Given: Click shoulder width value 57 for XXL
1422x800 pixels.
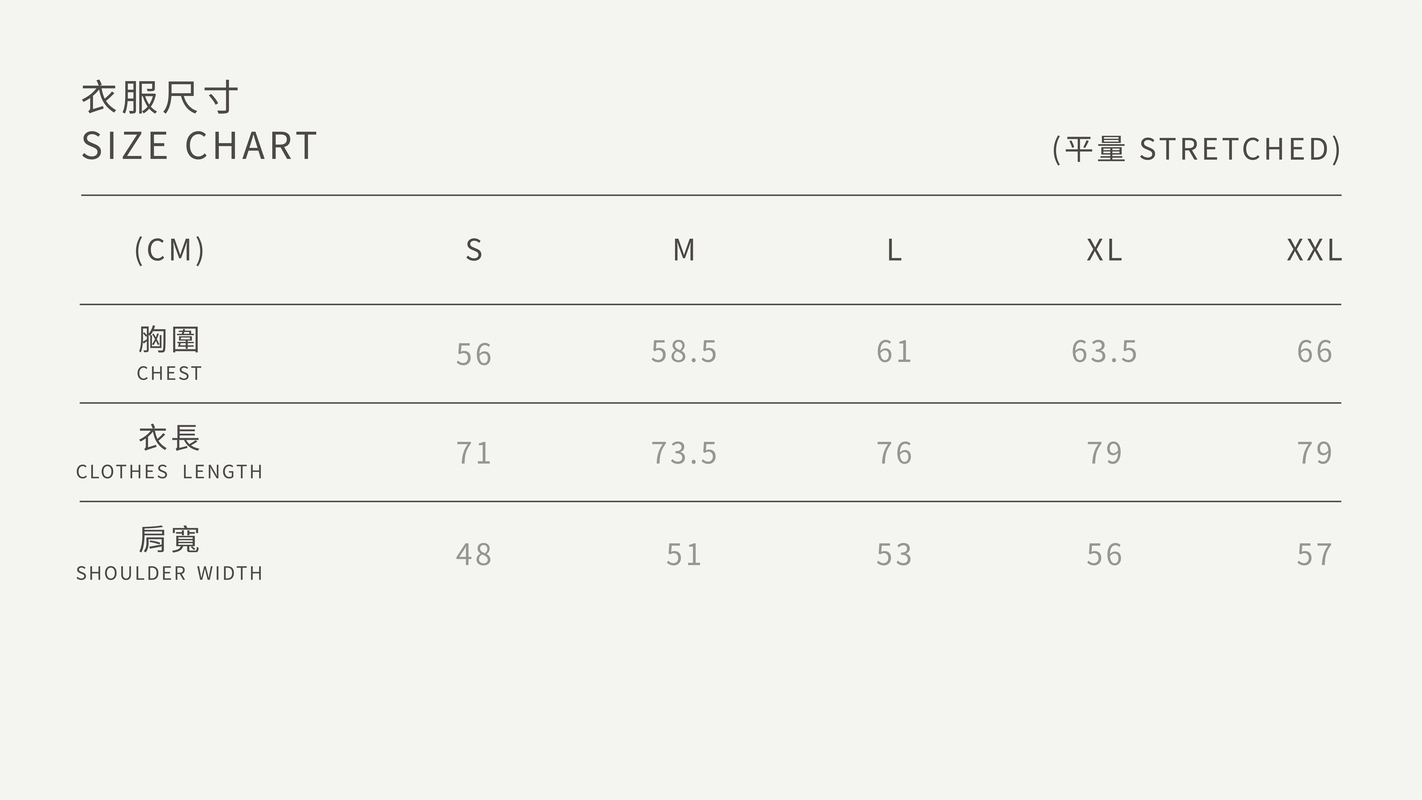Looking at the screenshot, I should coord(1314,555).
